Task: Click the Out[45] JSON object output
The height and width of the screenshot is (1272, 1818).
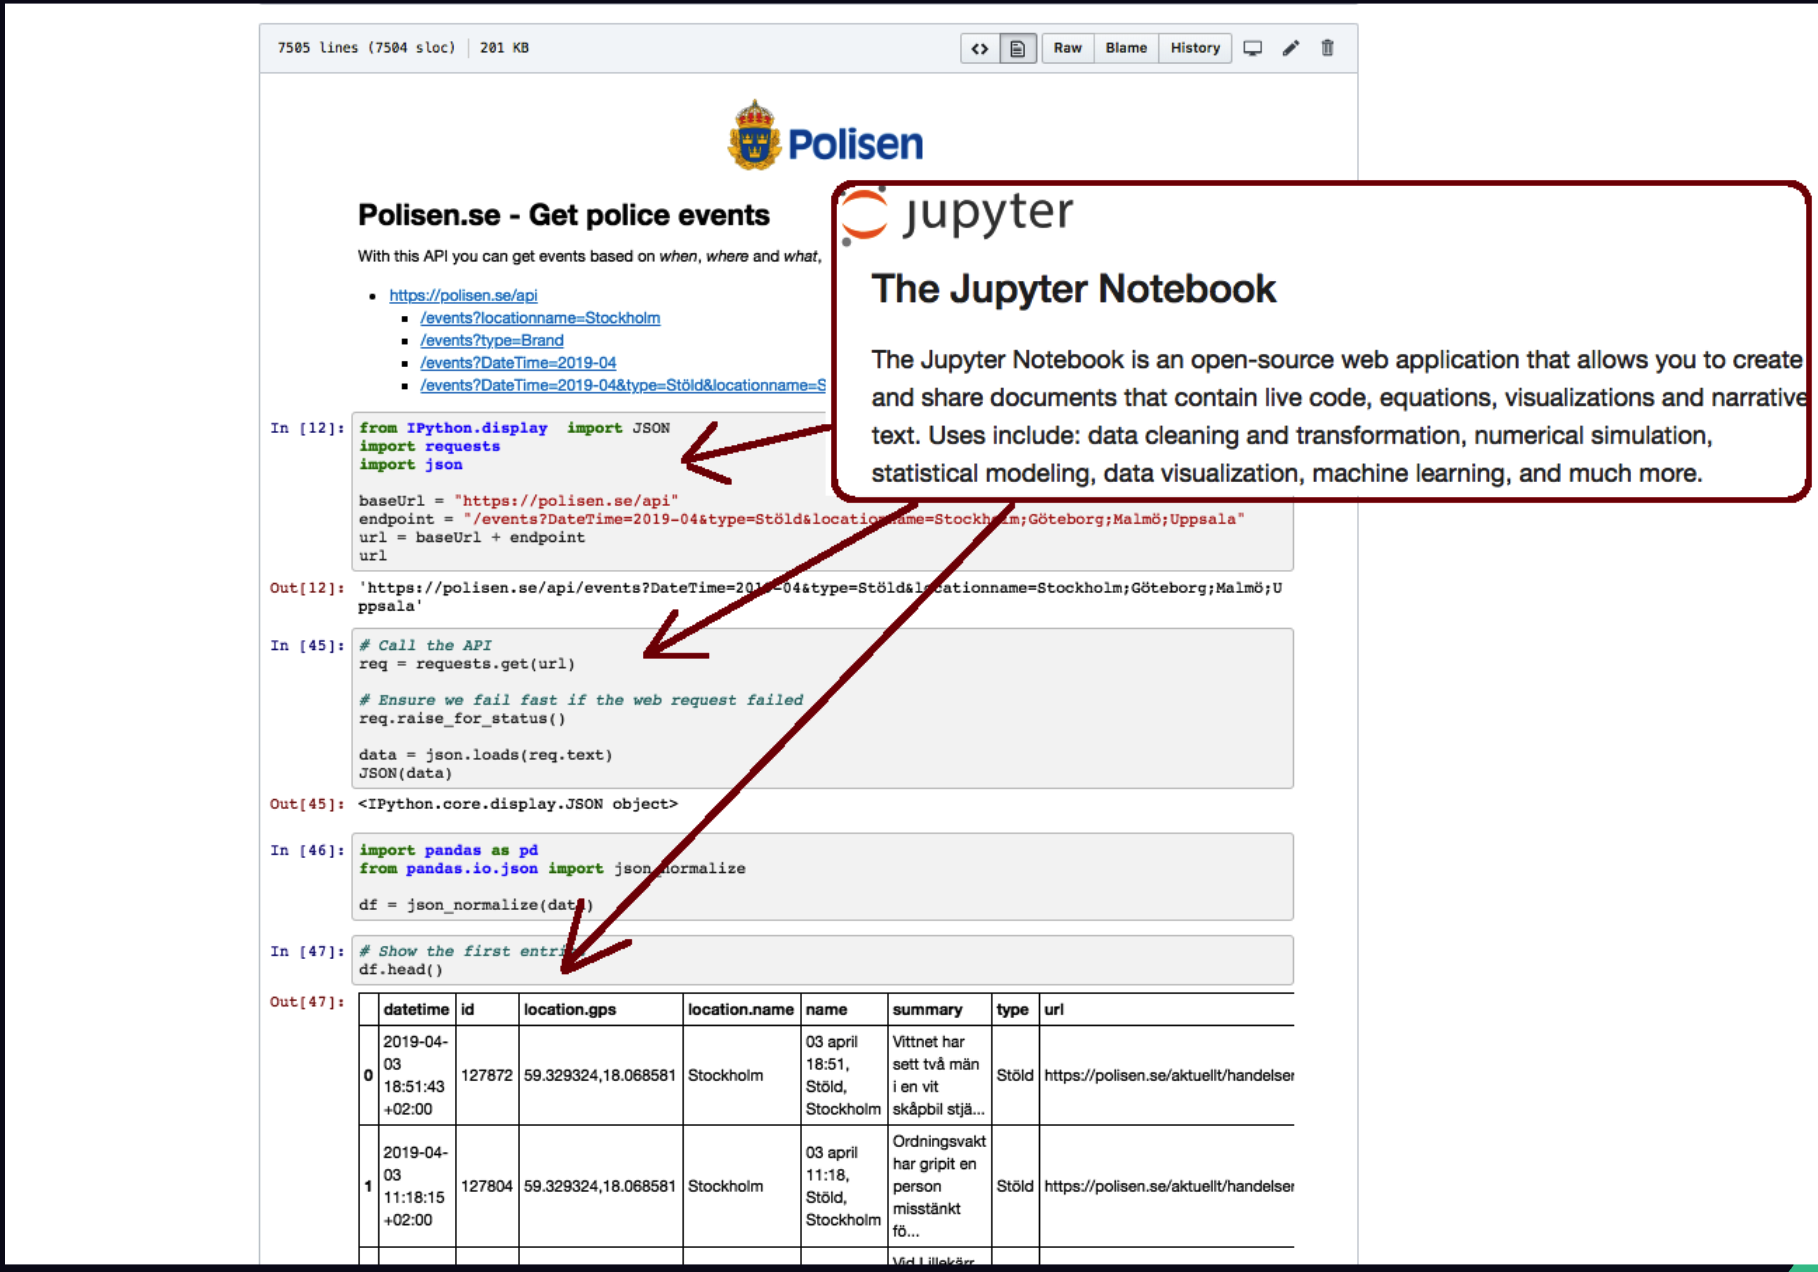Action: click(x=518, y=804)
